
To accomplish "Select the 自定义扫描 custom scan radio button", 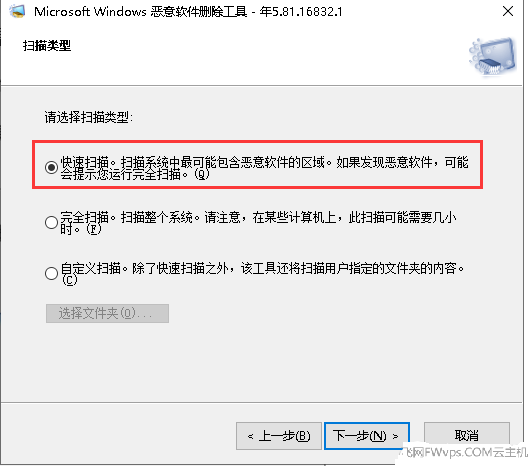I will click(x=51, y=273).
